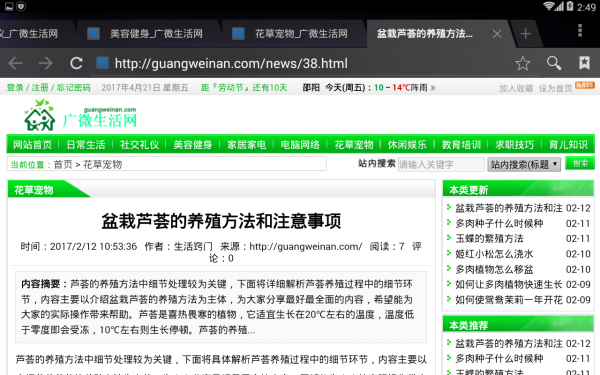Open browser search with the magnifier icon
Image resolution: width=600 pixels, height=375 pixels.
click(x=554, y=63)
